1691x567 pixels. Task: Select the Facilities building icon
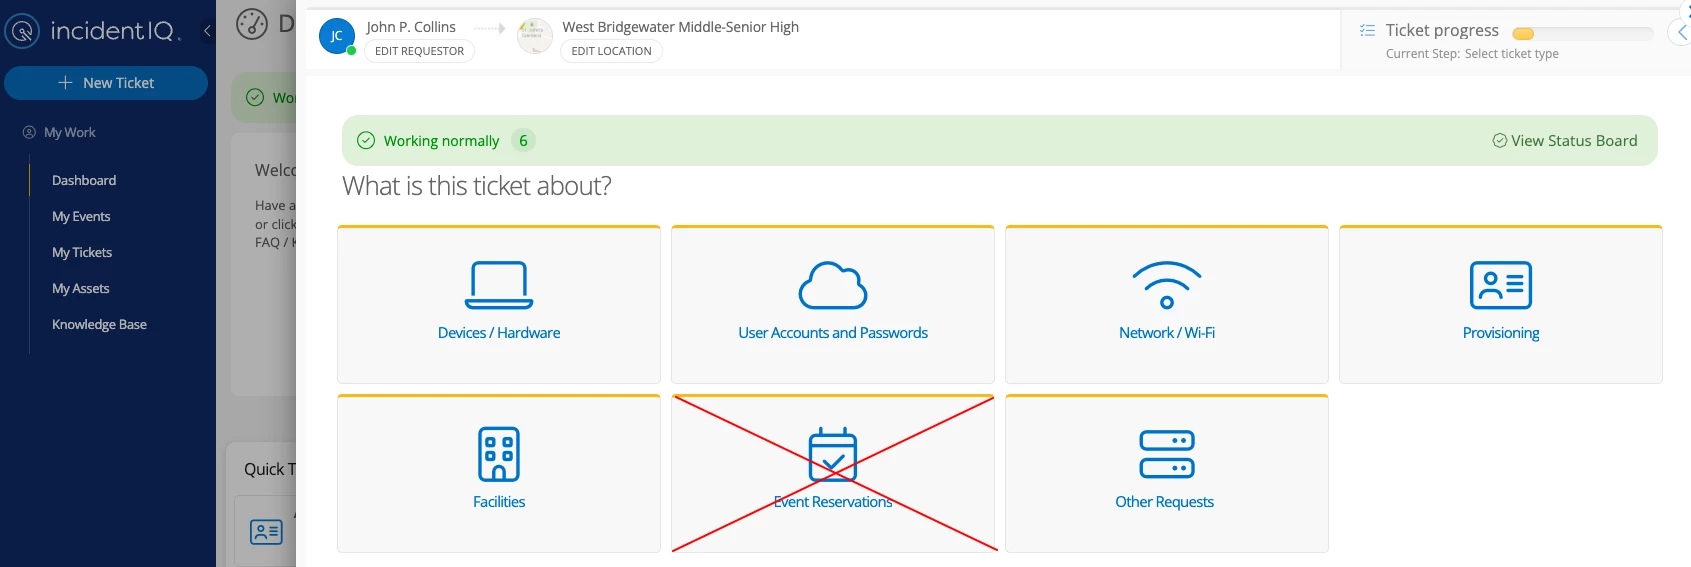[x=499, y=454]
